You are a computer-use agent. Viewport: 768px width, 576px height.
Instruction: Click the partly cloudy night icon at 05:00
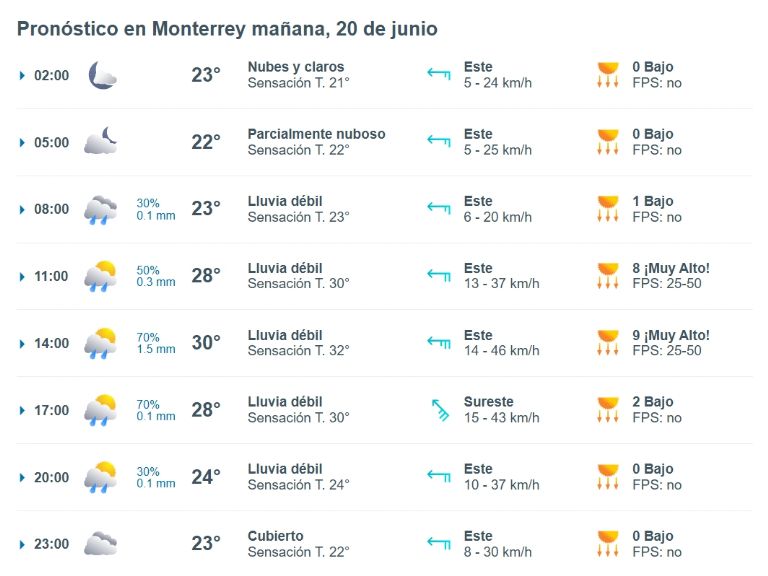(x=101, y=141)
